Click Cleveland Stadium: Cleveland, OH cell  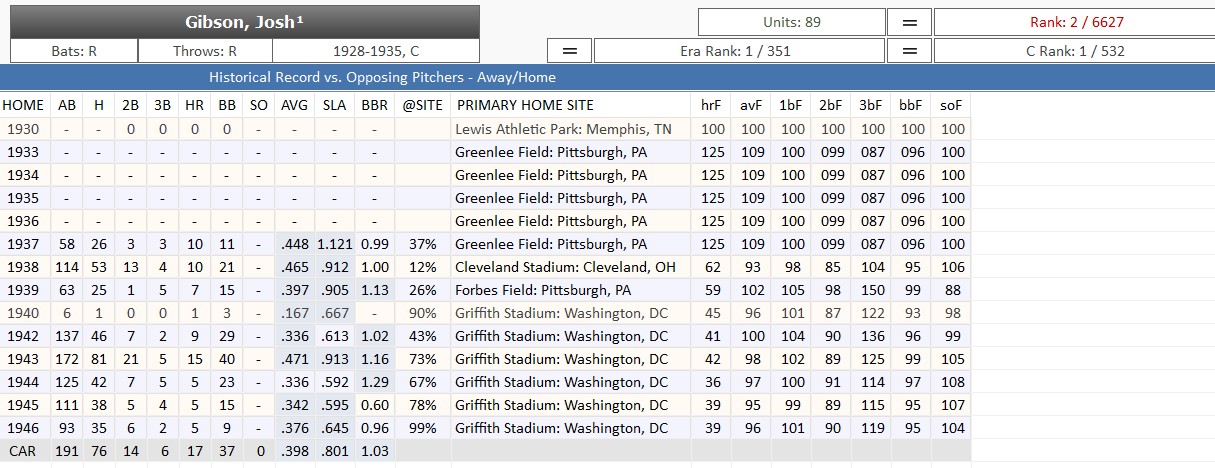tap(560, 267)
